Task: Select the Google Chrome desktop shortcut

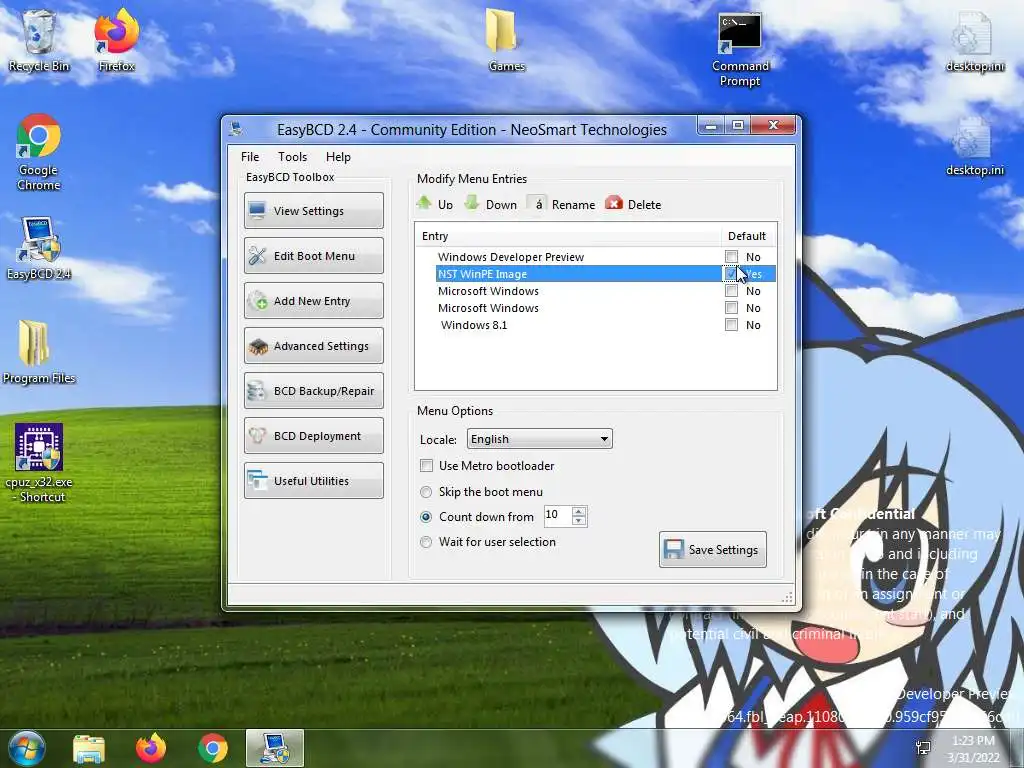Action: point(39,153)
